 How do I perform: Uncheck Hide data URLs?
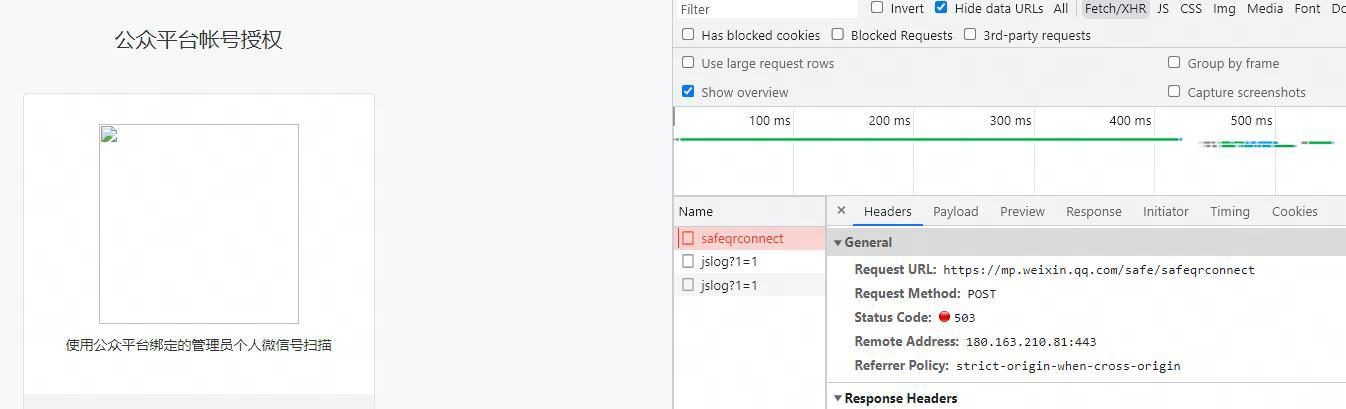pyautogui.click(x=941, y=7)
